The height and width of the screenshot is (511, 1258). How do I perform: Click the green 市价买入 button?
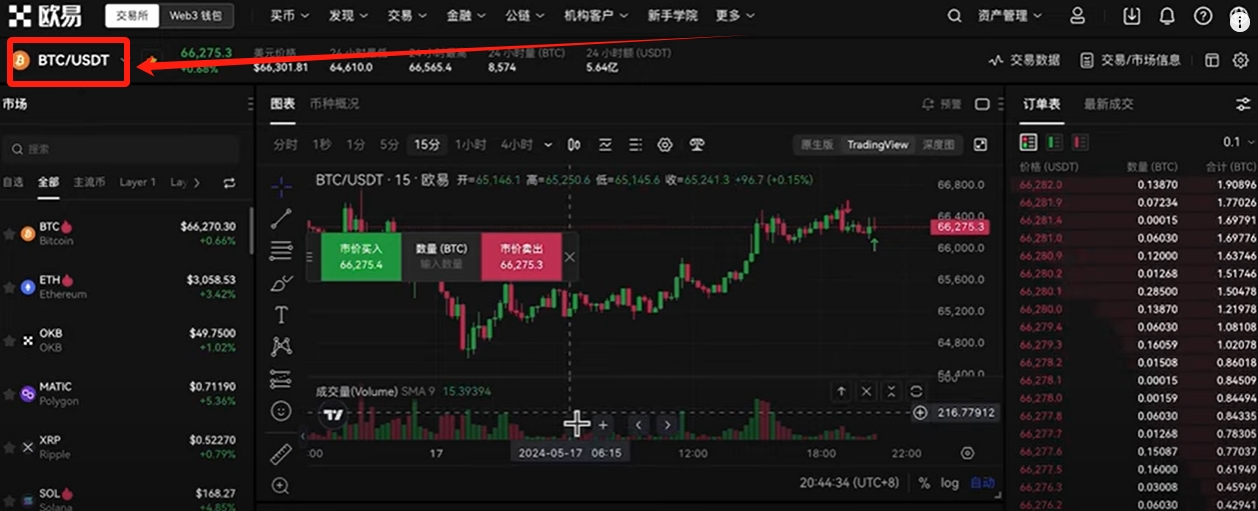[x=361, y=256]
